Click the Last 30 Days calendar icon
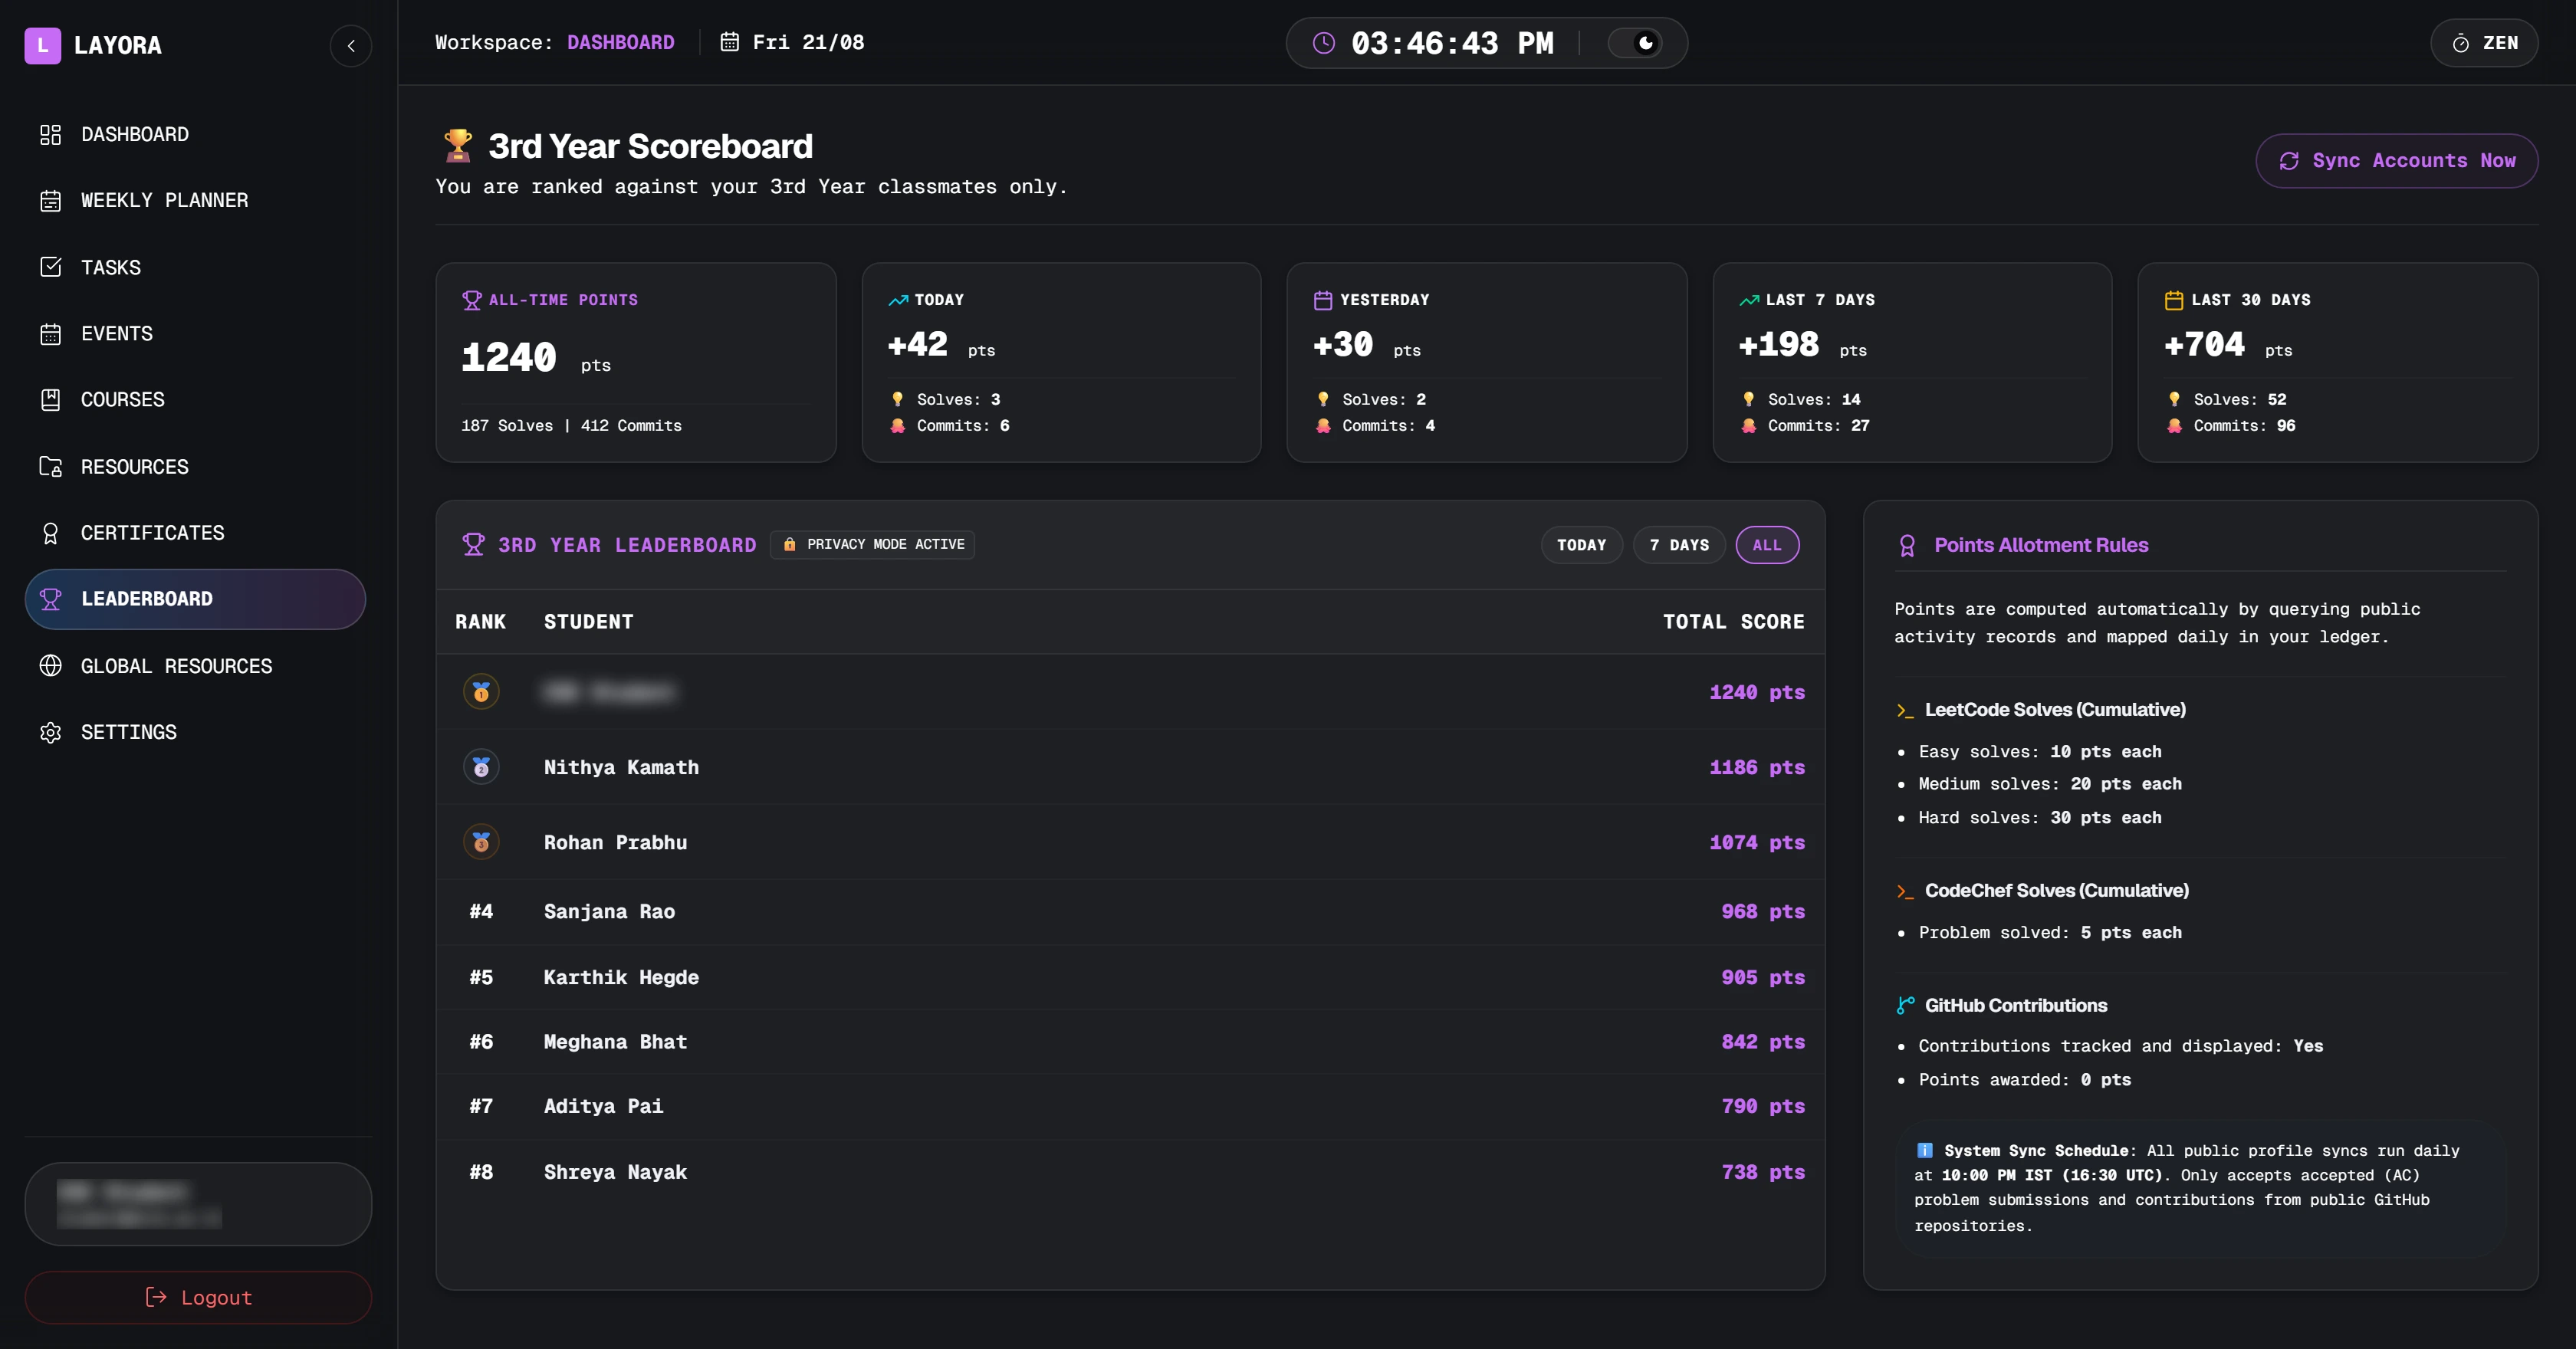Image resolution: width=2576 pixels, height=1349 pixels. (2174, 300)
